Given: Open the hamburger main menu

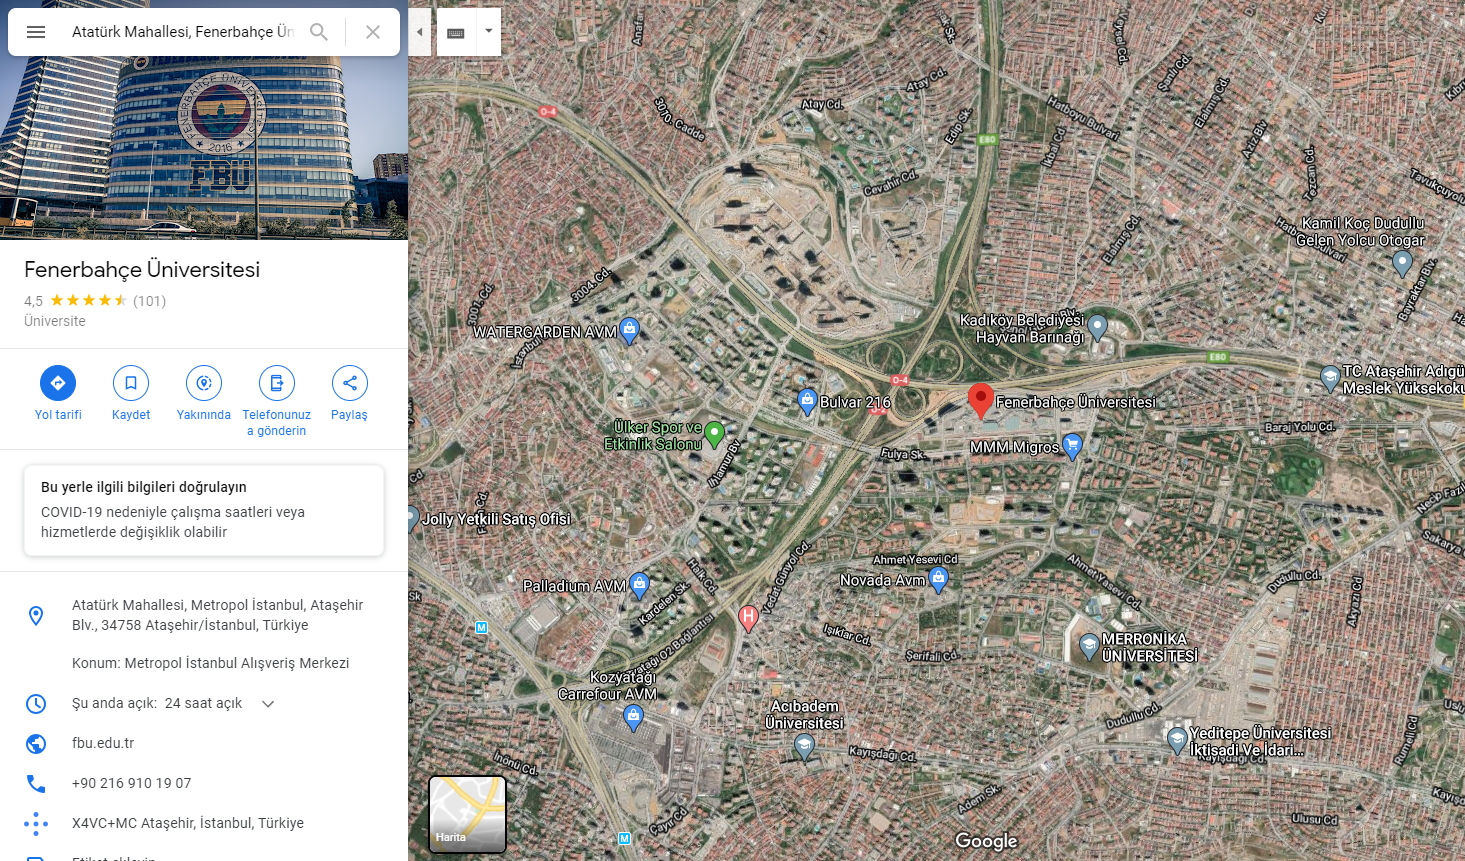Looking at the screenshot, I should pyautogui.click(x=36, y=32).
